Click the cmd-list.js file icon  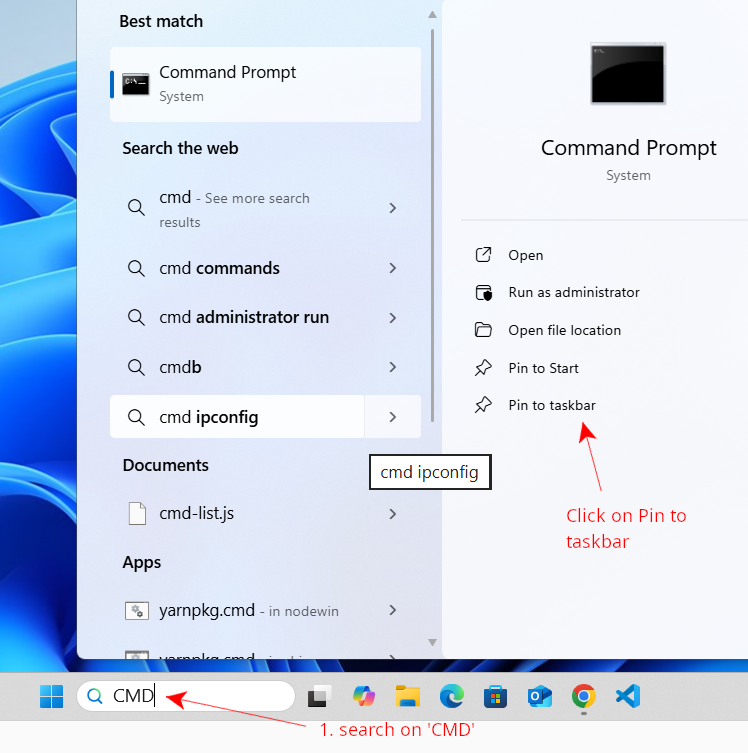(137, 513)
